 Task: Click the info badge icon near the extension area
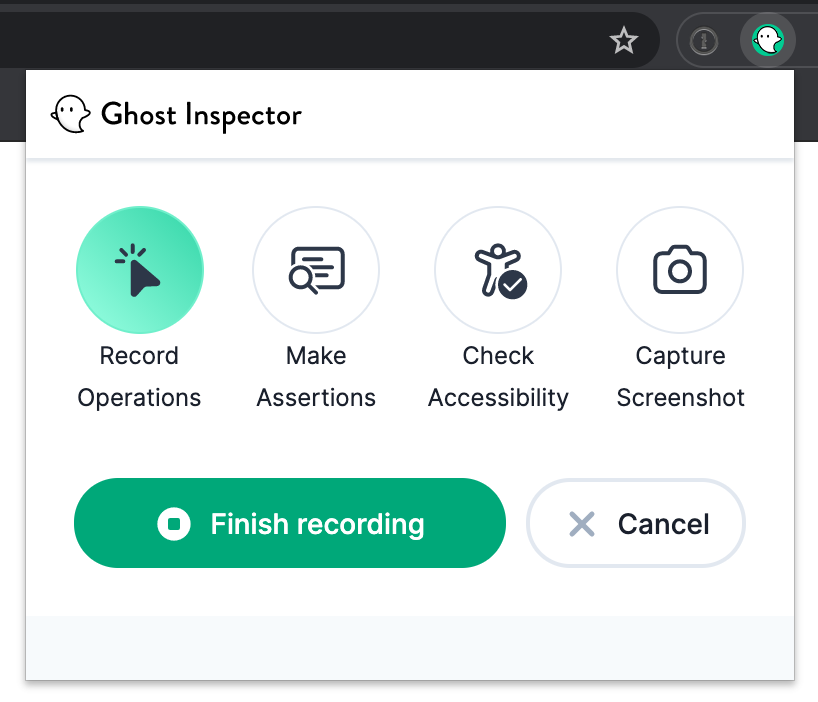pyautogui.click(x=704, y=40)
